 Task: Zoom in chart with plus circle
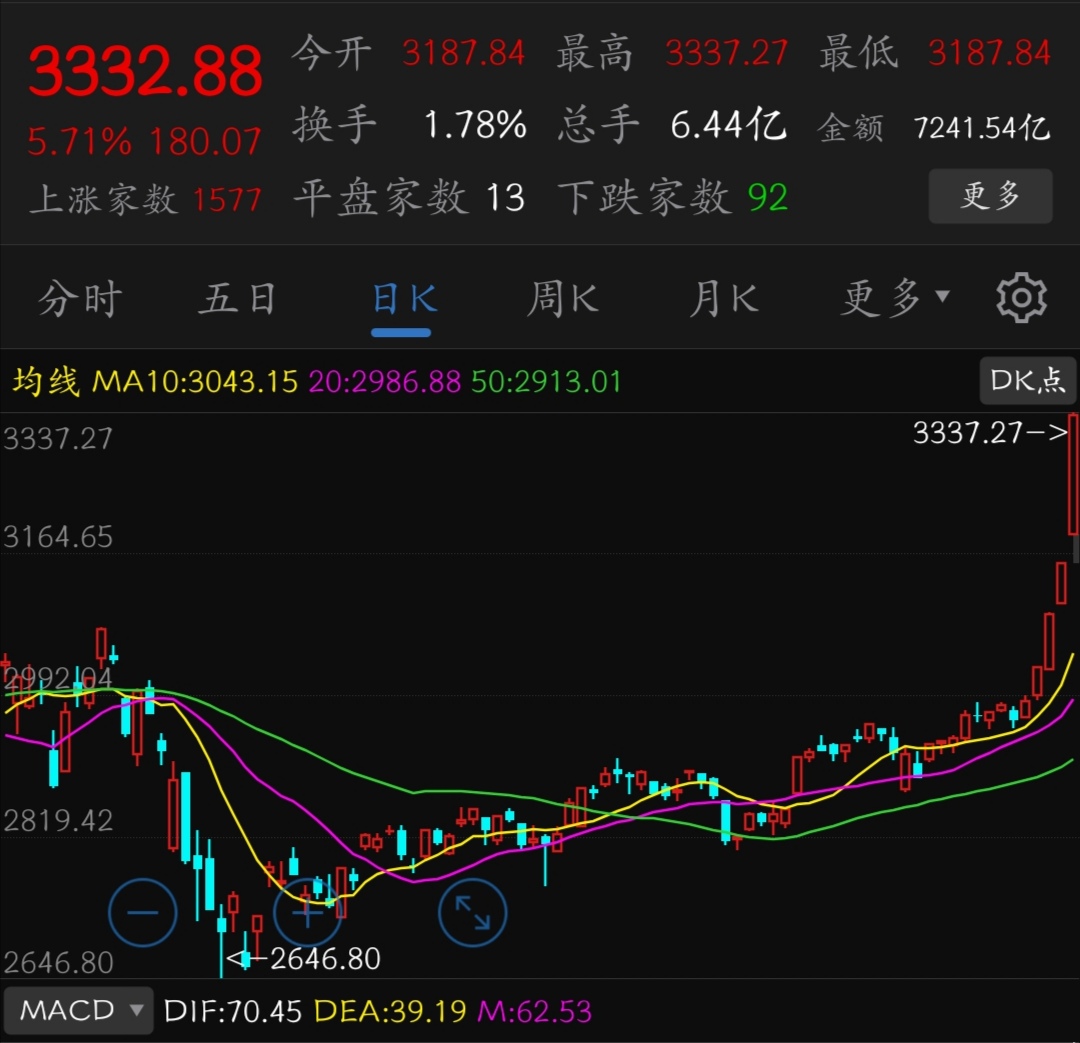307,913
